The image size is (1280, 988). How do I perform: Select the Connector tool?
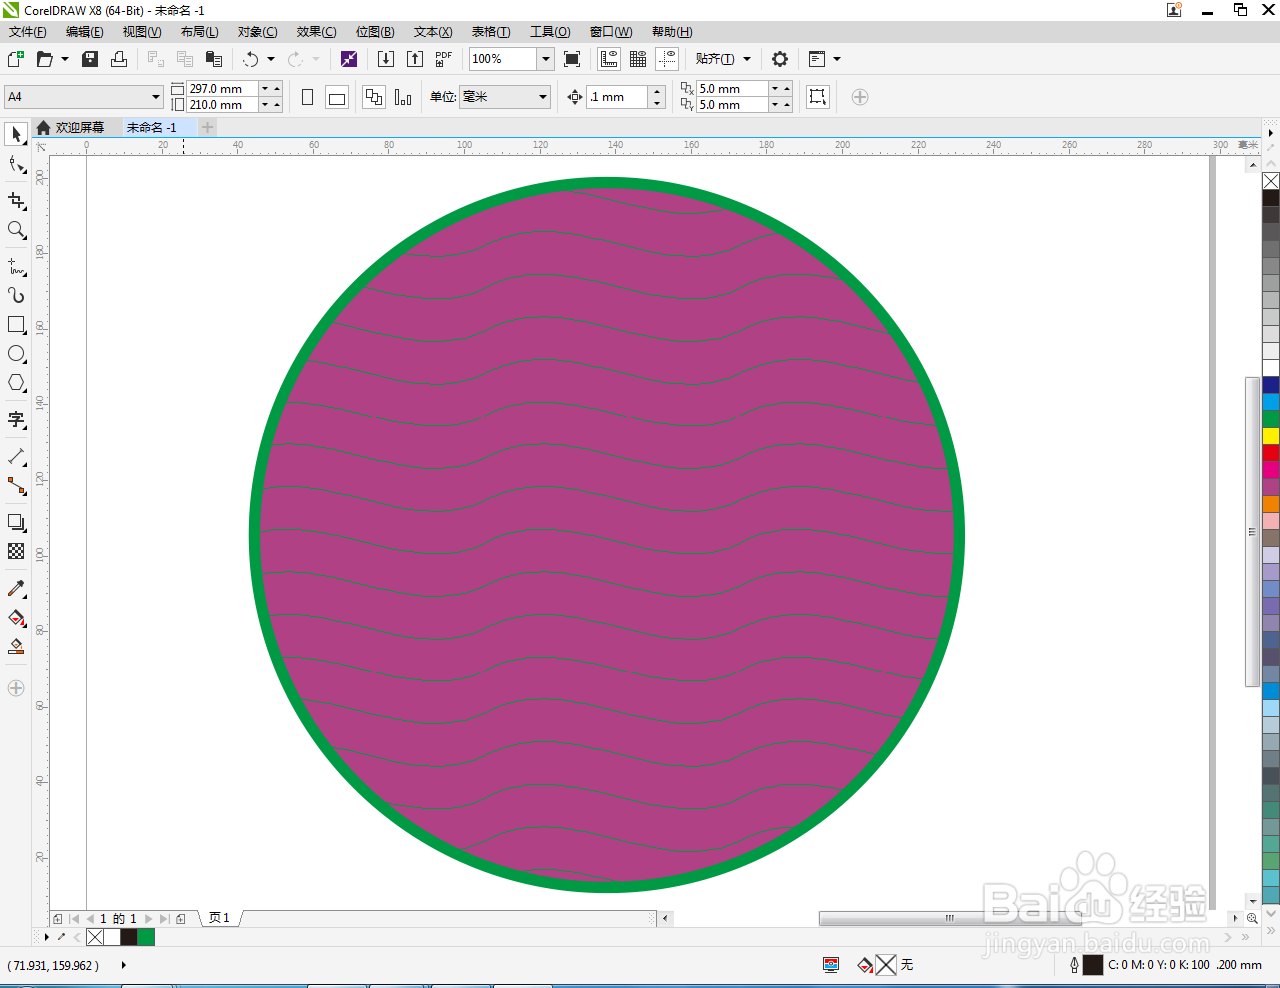pos(16,486)
